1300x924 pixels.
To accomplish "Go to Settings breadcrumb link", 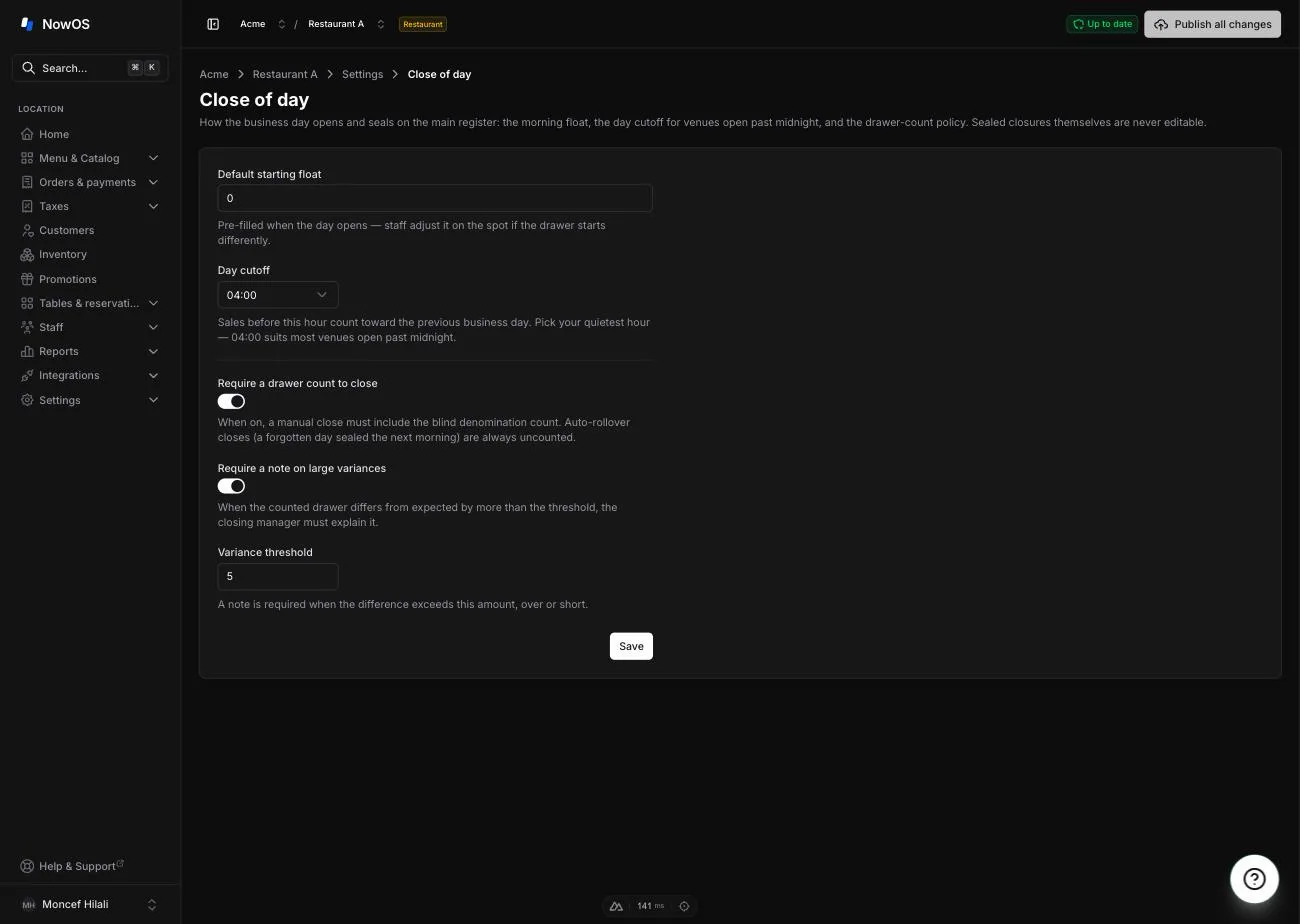I will 362,74.
